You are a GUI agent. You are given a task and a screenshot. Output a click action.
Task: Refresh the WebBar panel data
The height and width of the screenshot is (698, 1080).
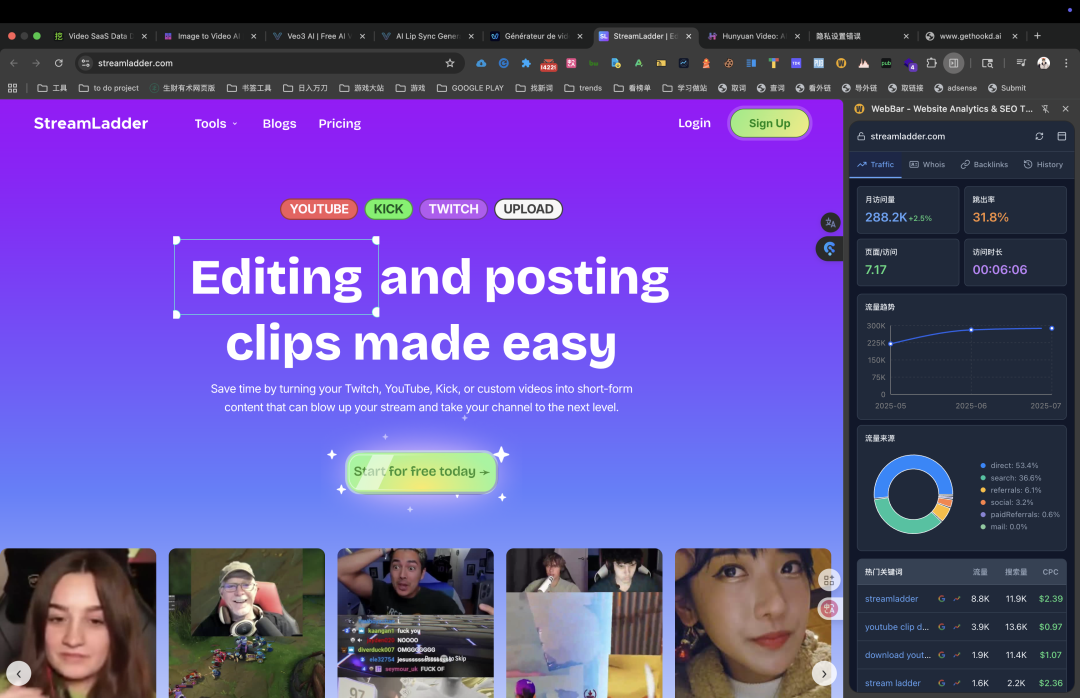pyautogui.click(x=1039, y=136)
